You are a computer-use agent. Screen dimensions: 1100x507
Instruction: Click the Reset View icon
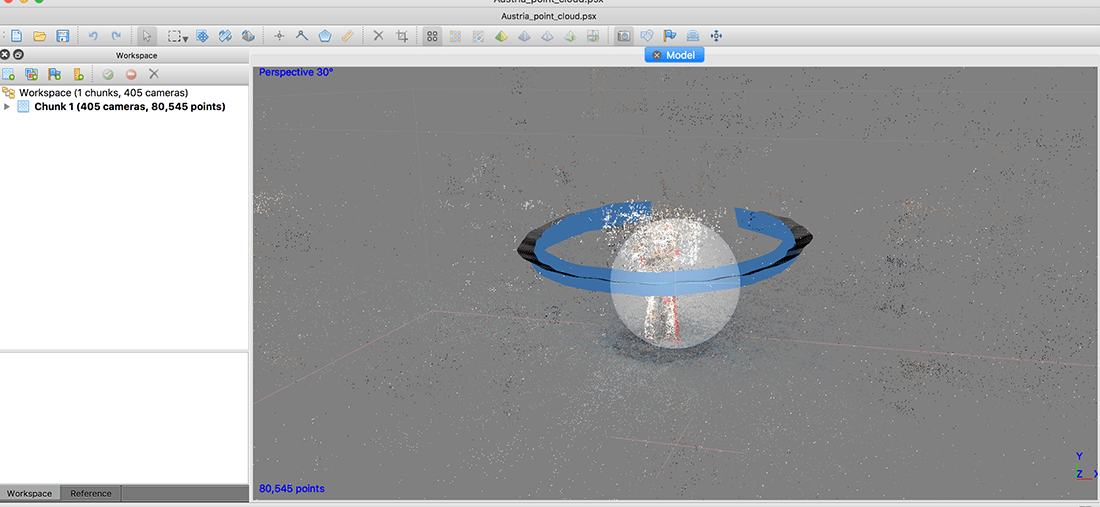pyautogui.click(x=716, y=36)
